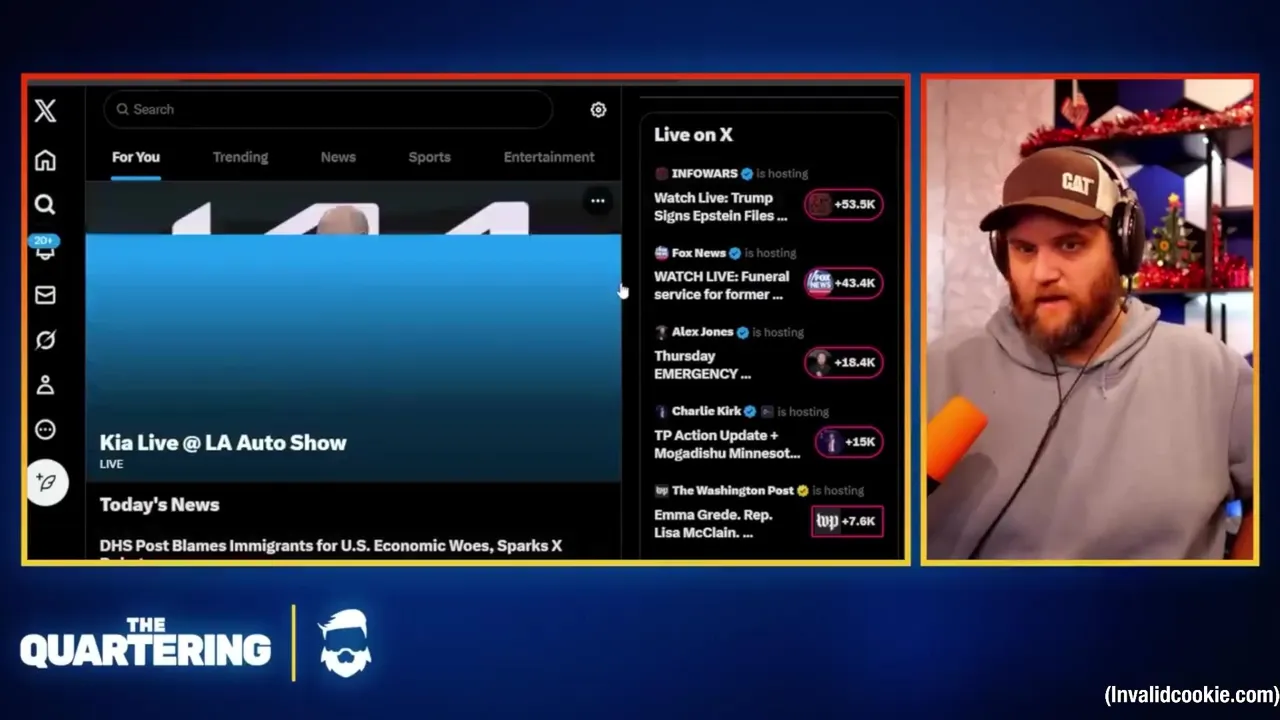Viewport: 1280px width, 720px height.
Task: Switch to the News tab
Action: point(338,157)
